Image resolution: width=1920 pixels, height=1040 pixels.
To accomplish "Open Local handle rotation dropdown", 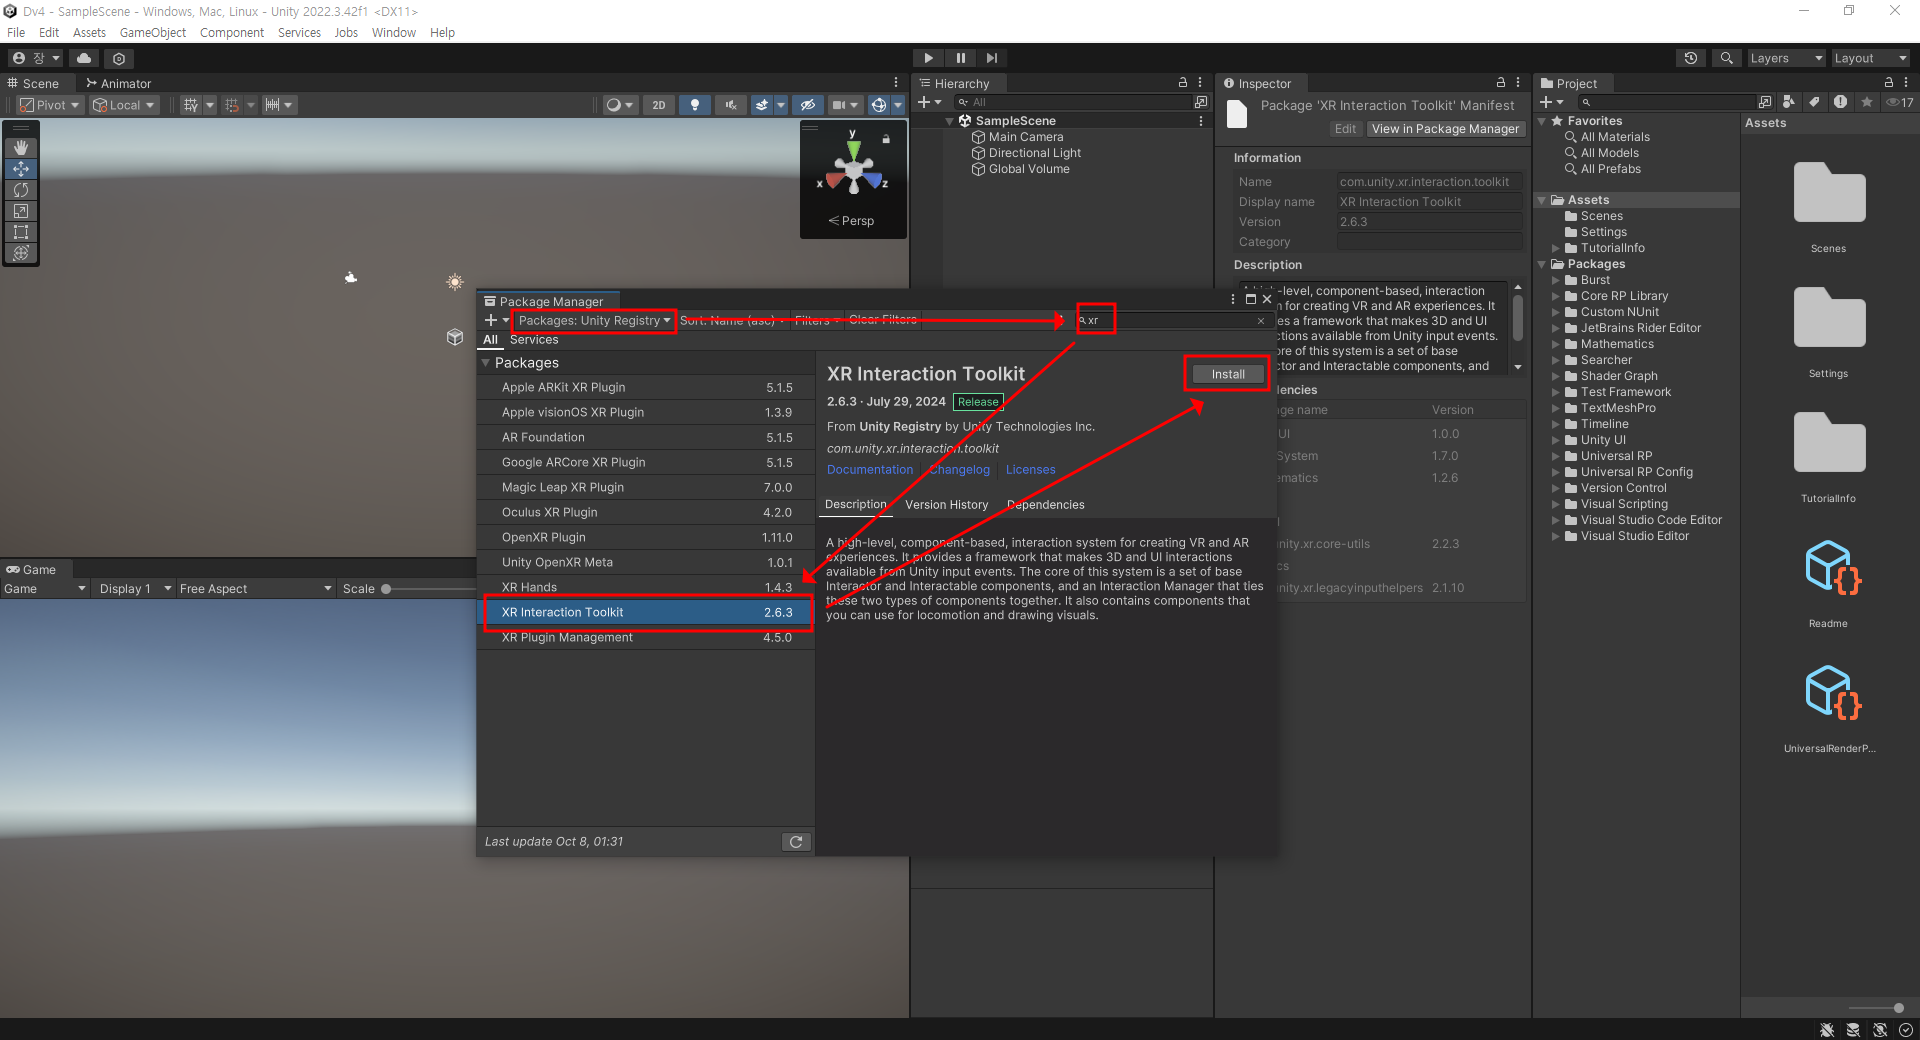I will (124, 105).
